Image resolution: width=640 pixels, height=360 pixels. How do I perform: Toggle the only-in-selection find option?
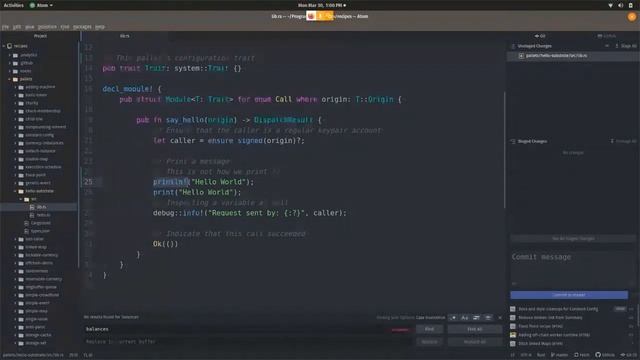pos(476,318)
